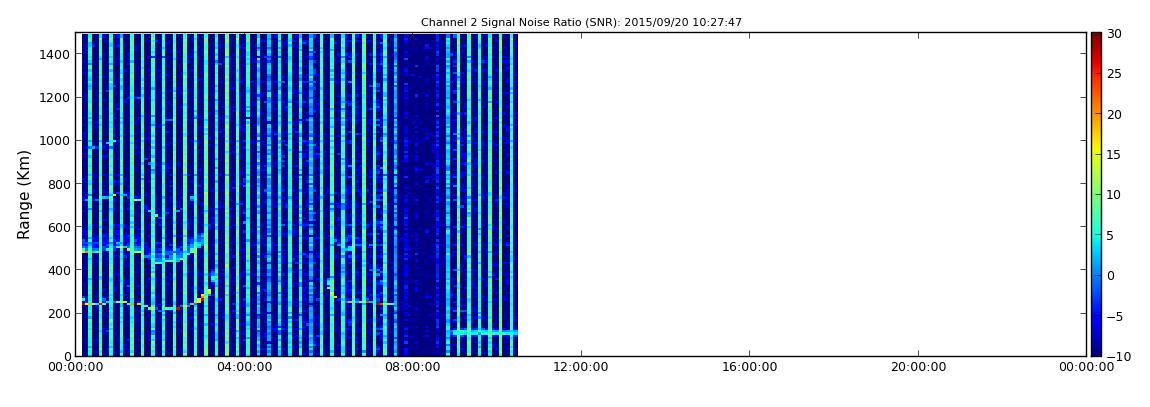Click the colorbar value 20
Screen dimensions: 1150x407
point(1114,114)
